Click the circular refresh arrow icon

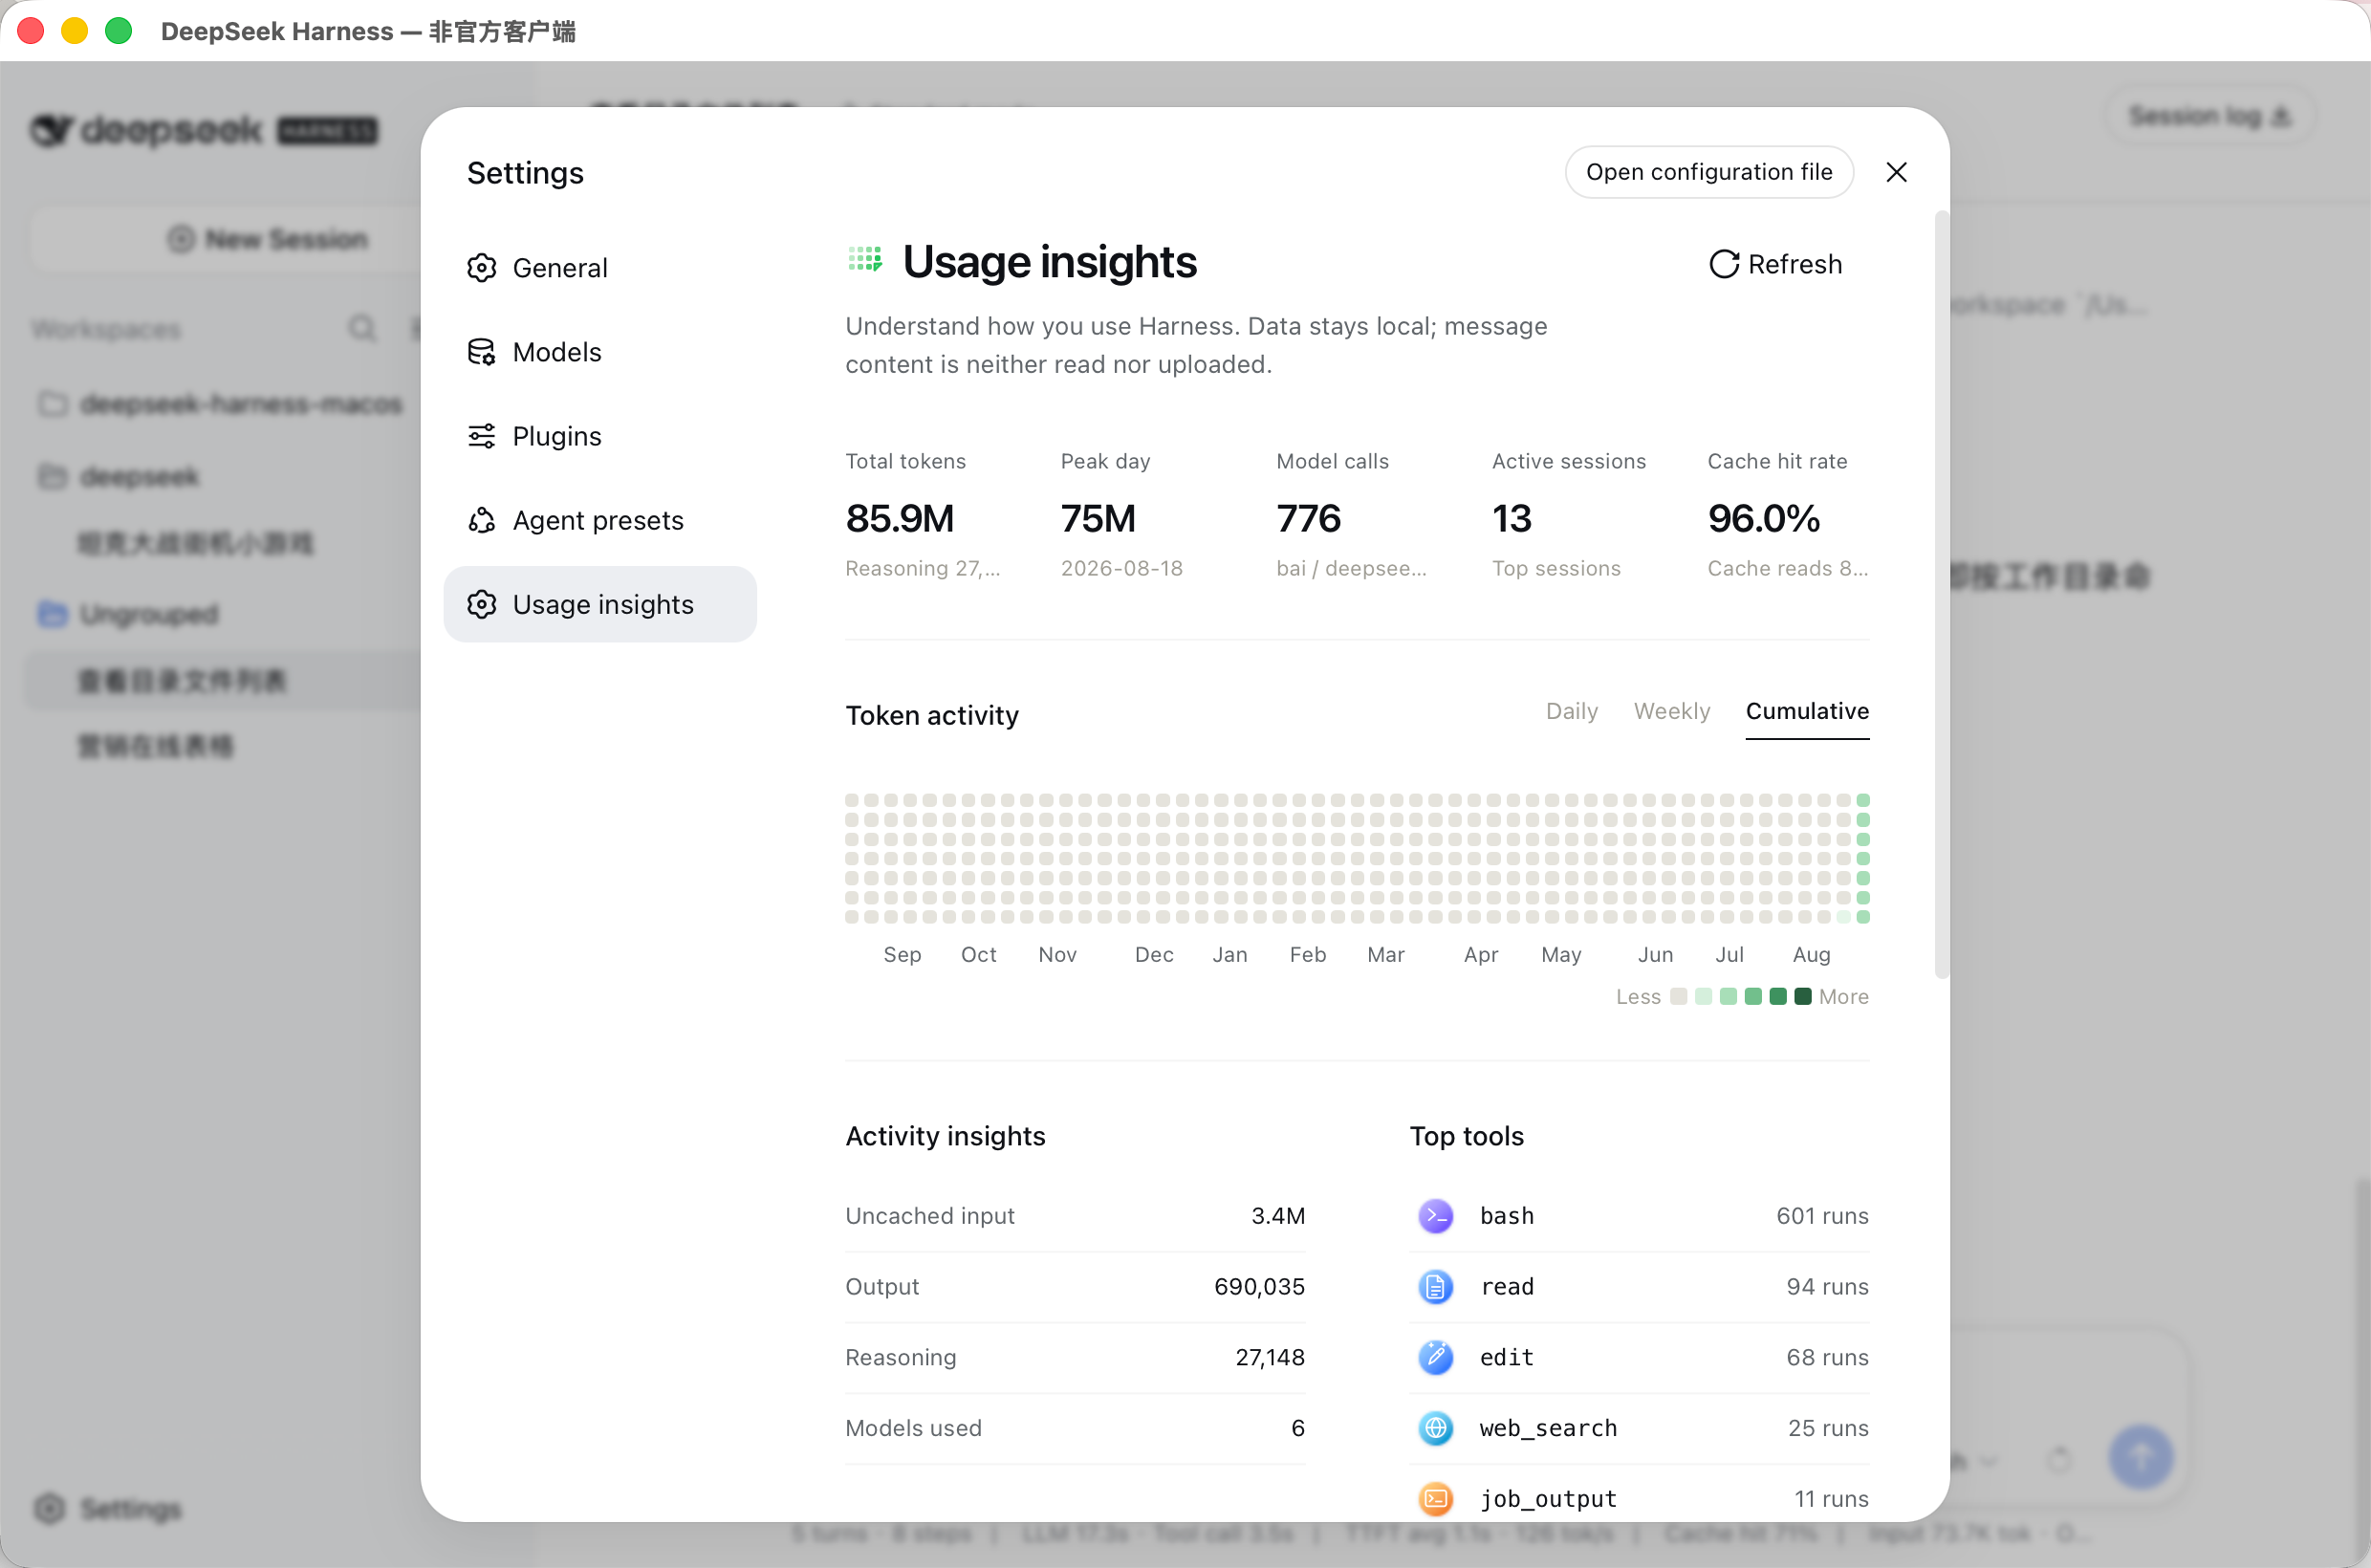[1724, 264]
